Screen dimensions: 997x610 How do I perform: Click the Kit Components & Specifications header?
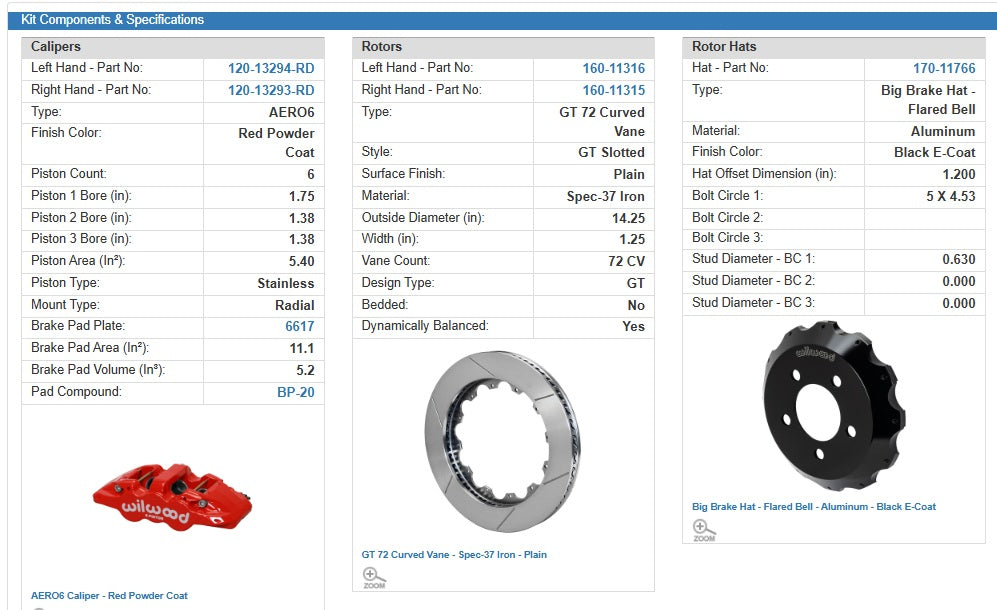(112, 20)
